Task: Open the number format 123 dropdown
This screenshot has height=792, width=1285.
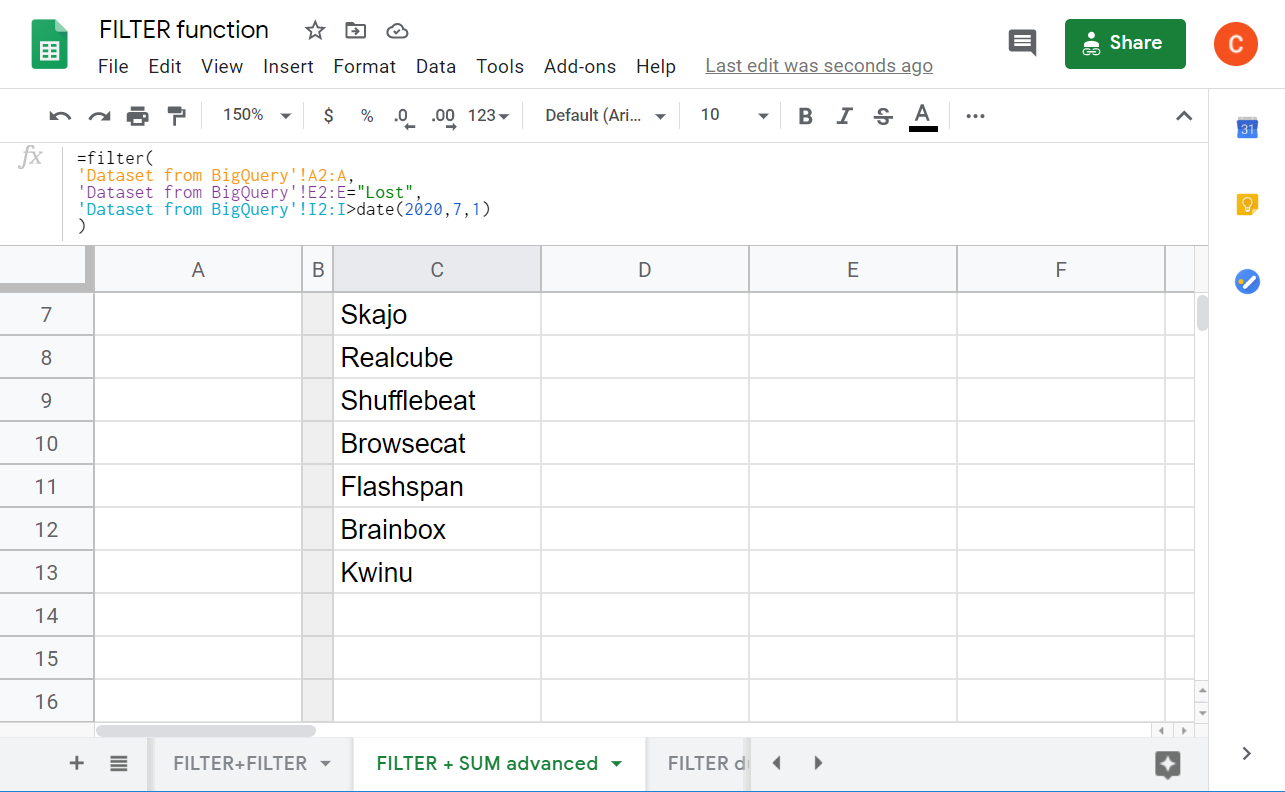Action: [x=487, y=116]
